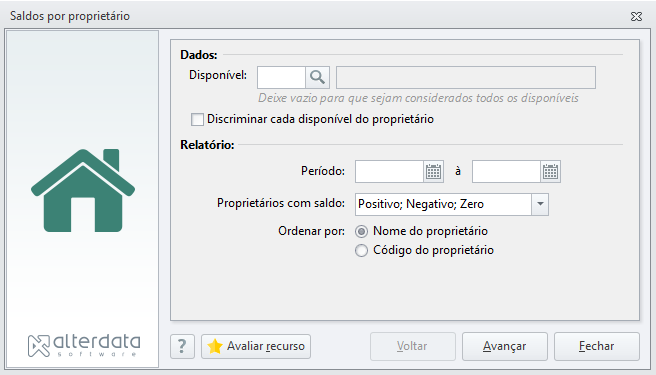Open the start date calendar picker

pos(433,172)
